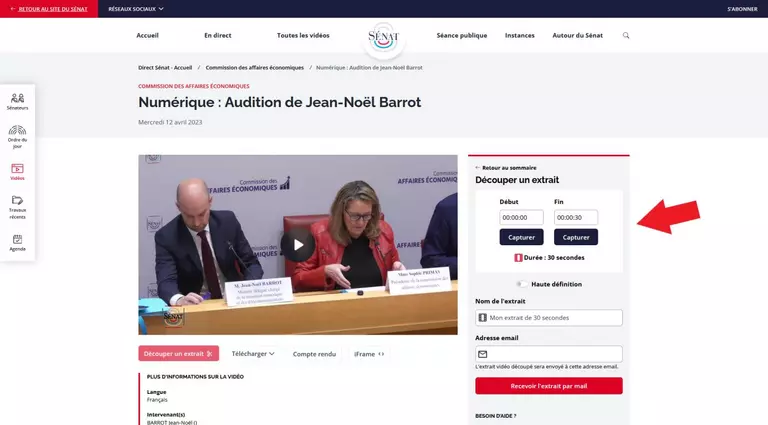
Task: Expand the Télécharger dropdown
Action: click(253, 353)
